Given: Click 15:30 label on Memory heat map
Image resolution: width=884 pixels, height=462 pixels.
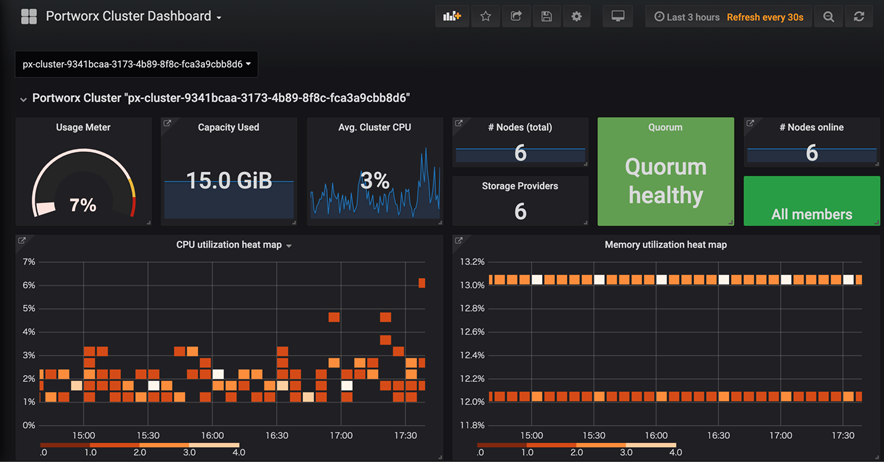Looking at the screenshot, I should (x=594, y=435).
